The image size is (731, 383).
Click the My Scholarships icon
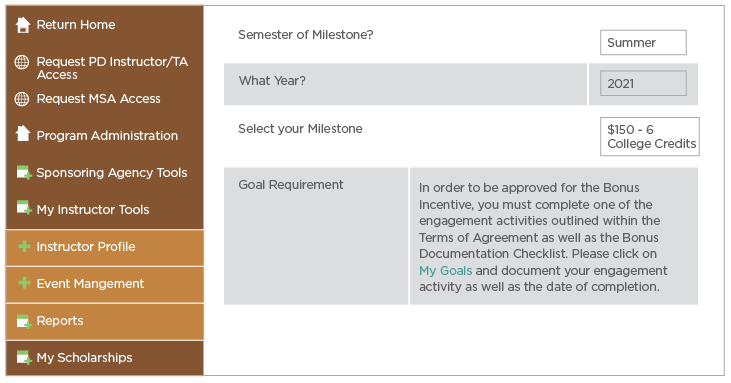point(24,358)
